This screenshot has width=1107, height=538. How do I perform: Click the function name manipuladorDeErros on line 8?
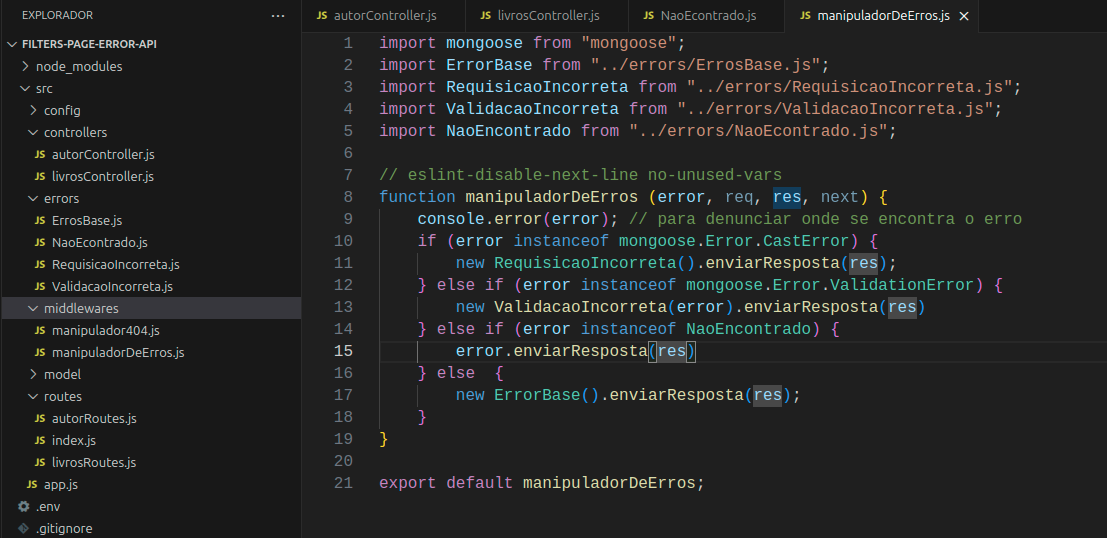(x=551, y=197)
